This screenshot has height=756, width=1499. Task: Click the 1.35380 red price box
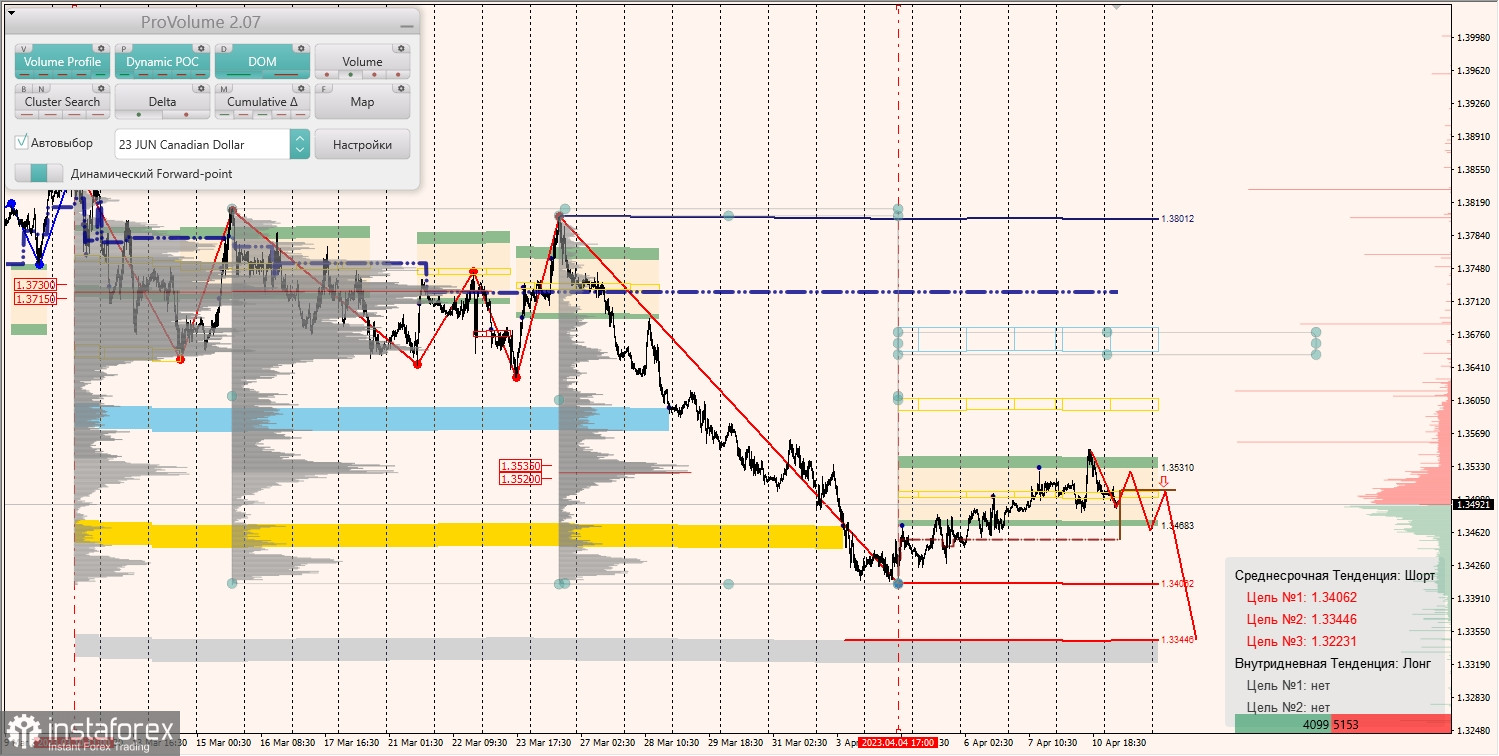(x=520, y=465)
